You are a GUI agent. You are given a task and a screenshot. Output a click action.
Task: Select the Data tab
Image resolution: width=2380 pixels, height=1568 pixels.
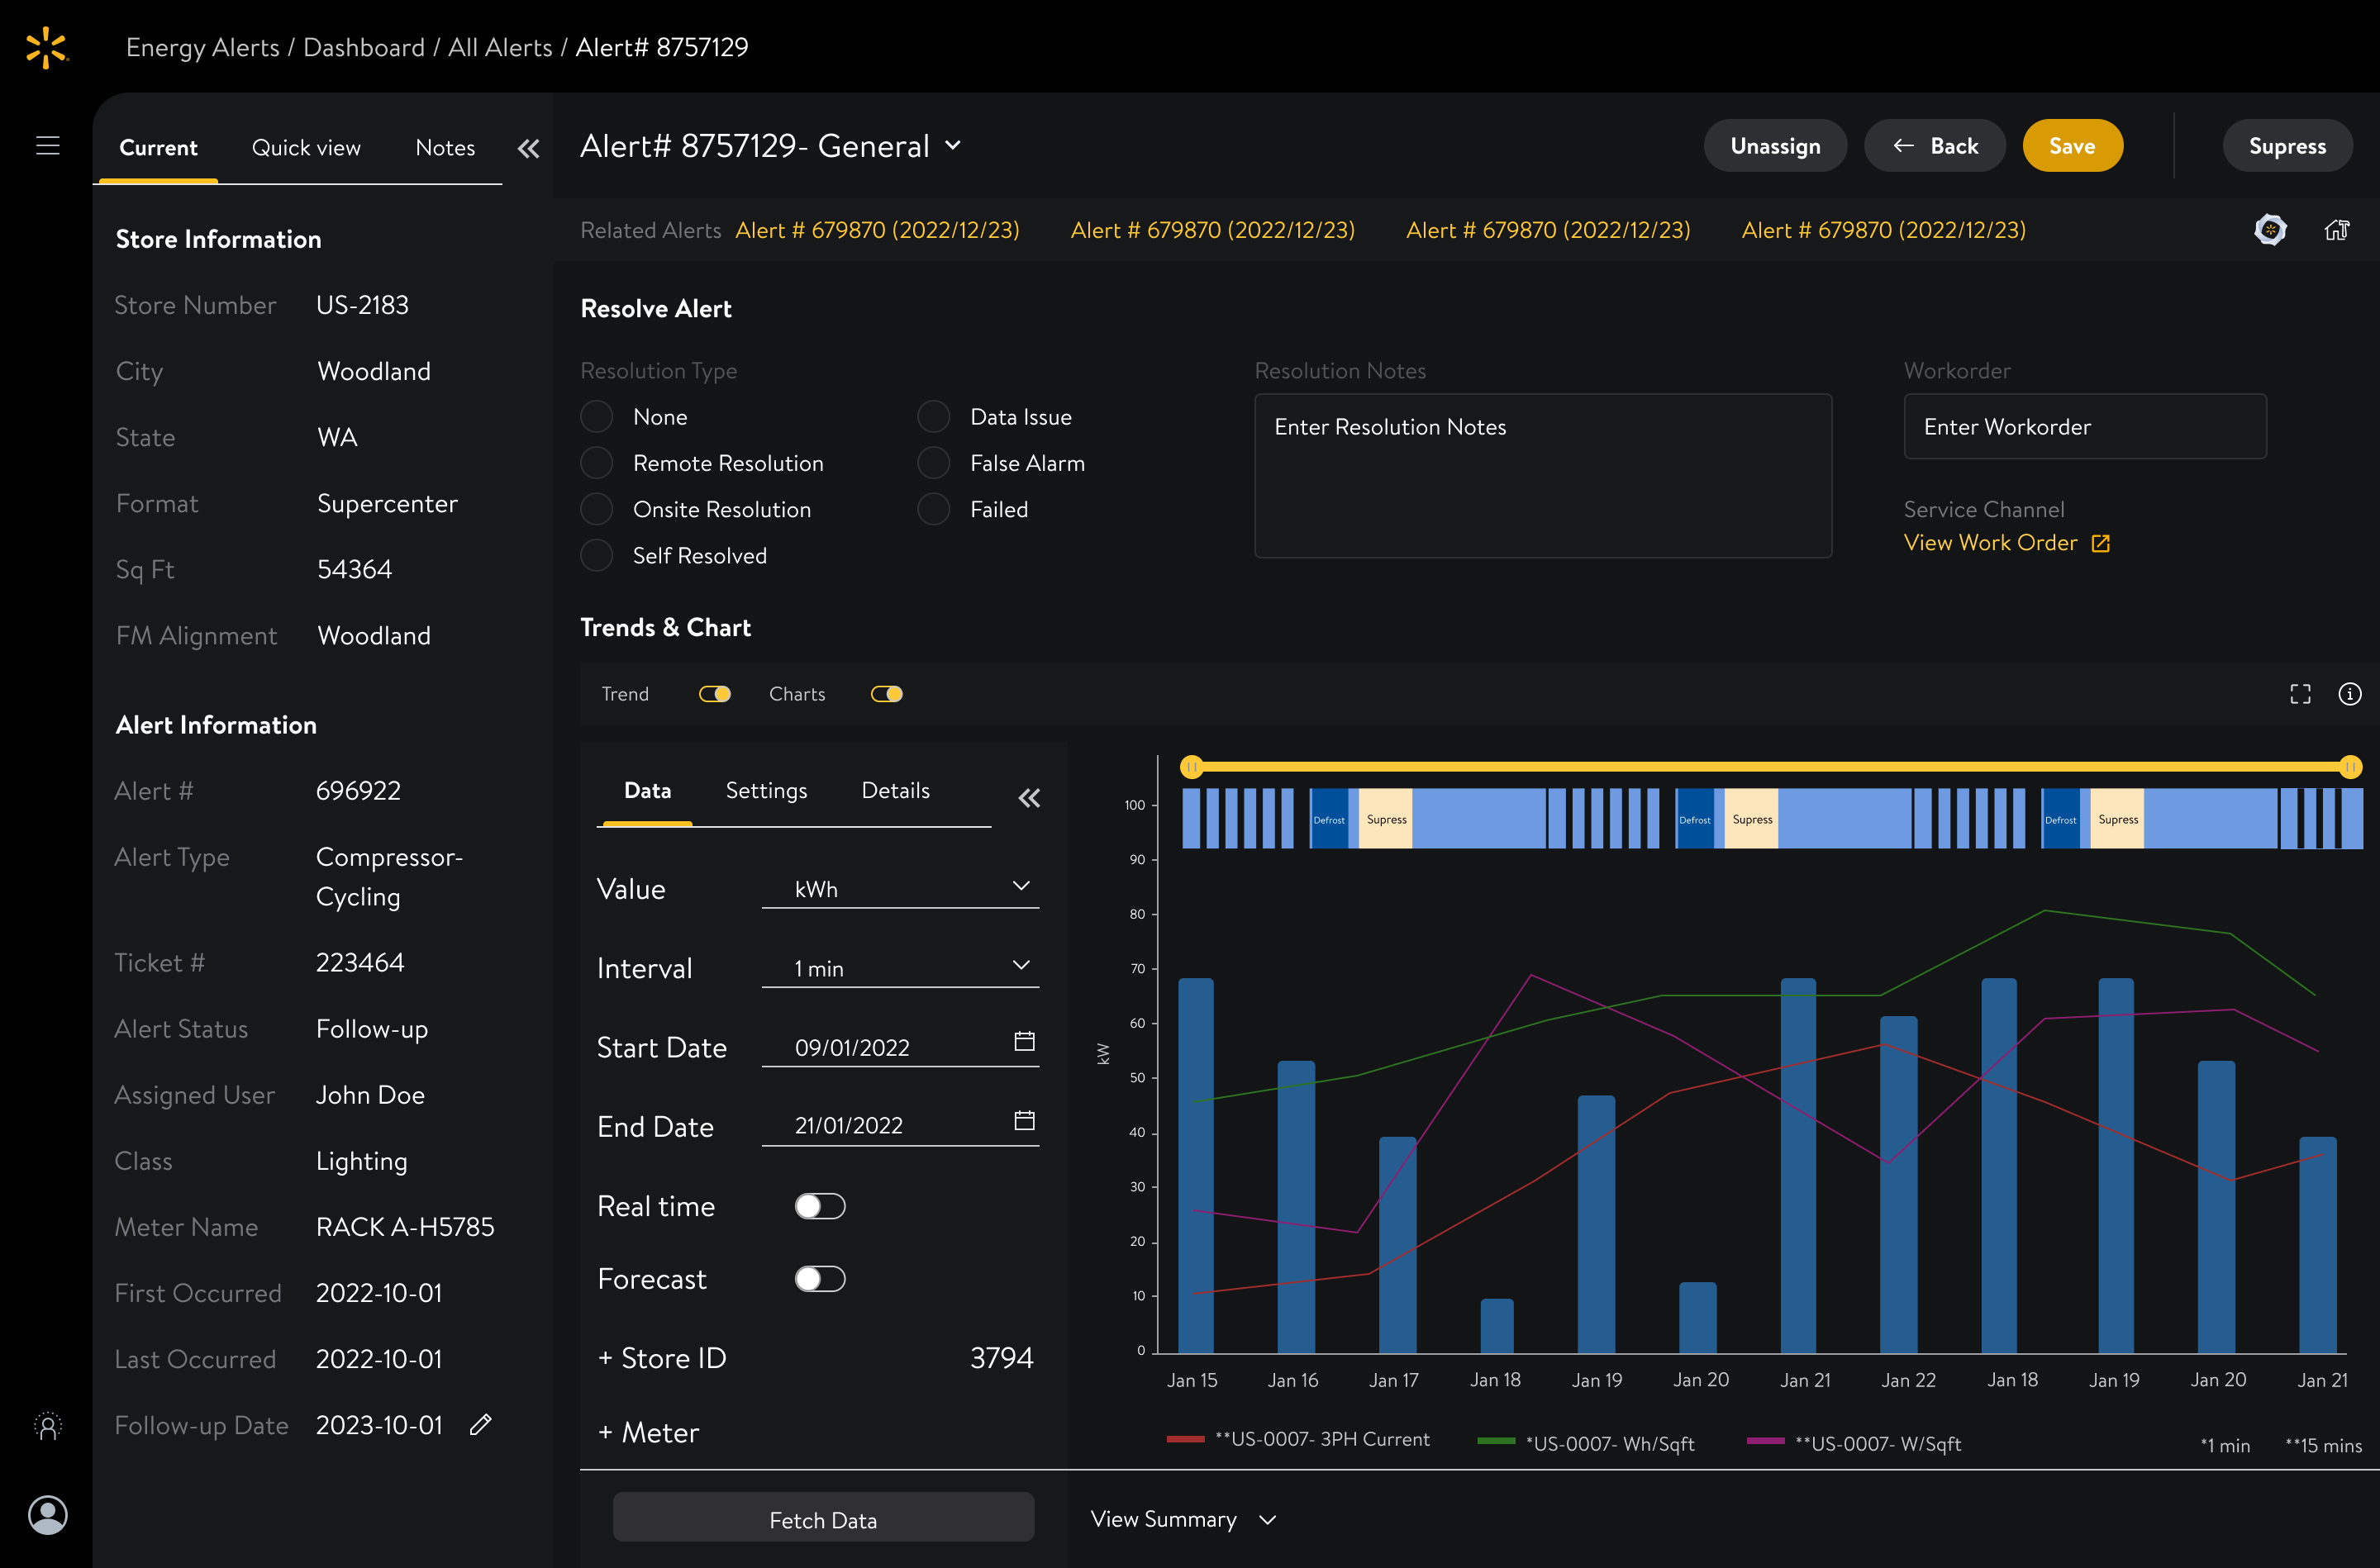pos(647,791)
